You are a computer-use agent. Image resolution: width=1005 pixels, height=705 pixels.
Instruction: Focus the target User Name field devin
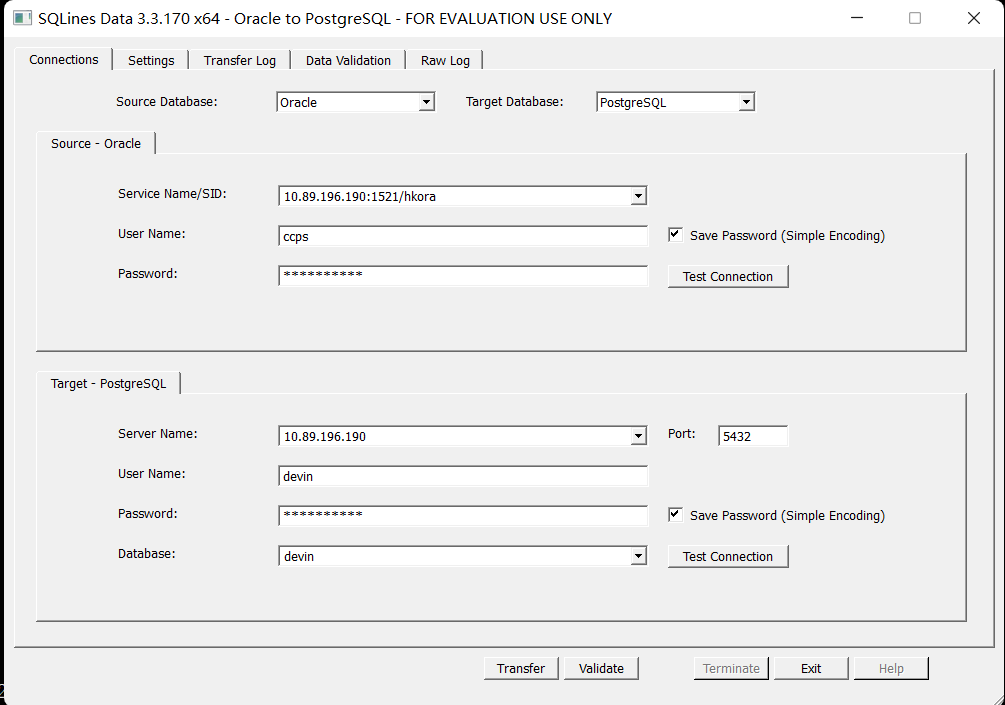click(463, 476)
